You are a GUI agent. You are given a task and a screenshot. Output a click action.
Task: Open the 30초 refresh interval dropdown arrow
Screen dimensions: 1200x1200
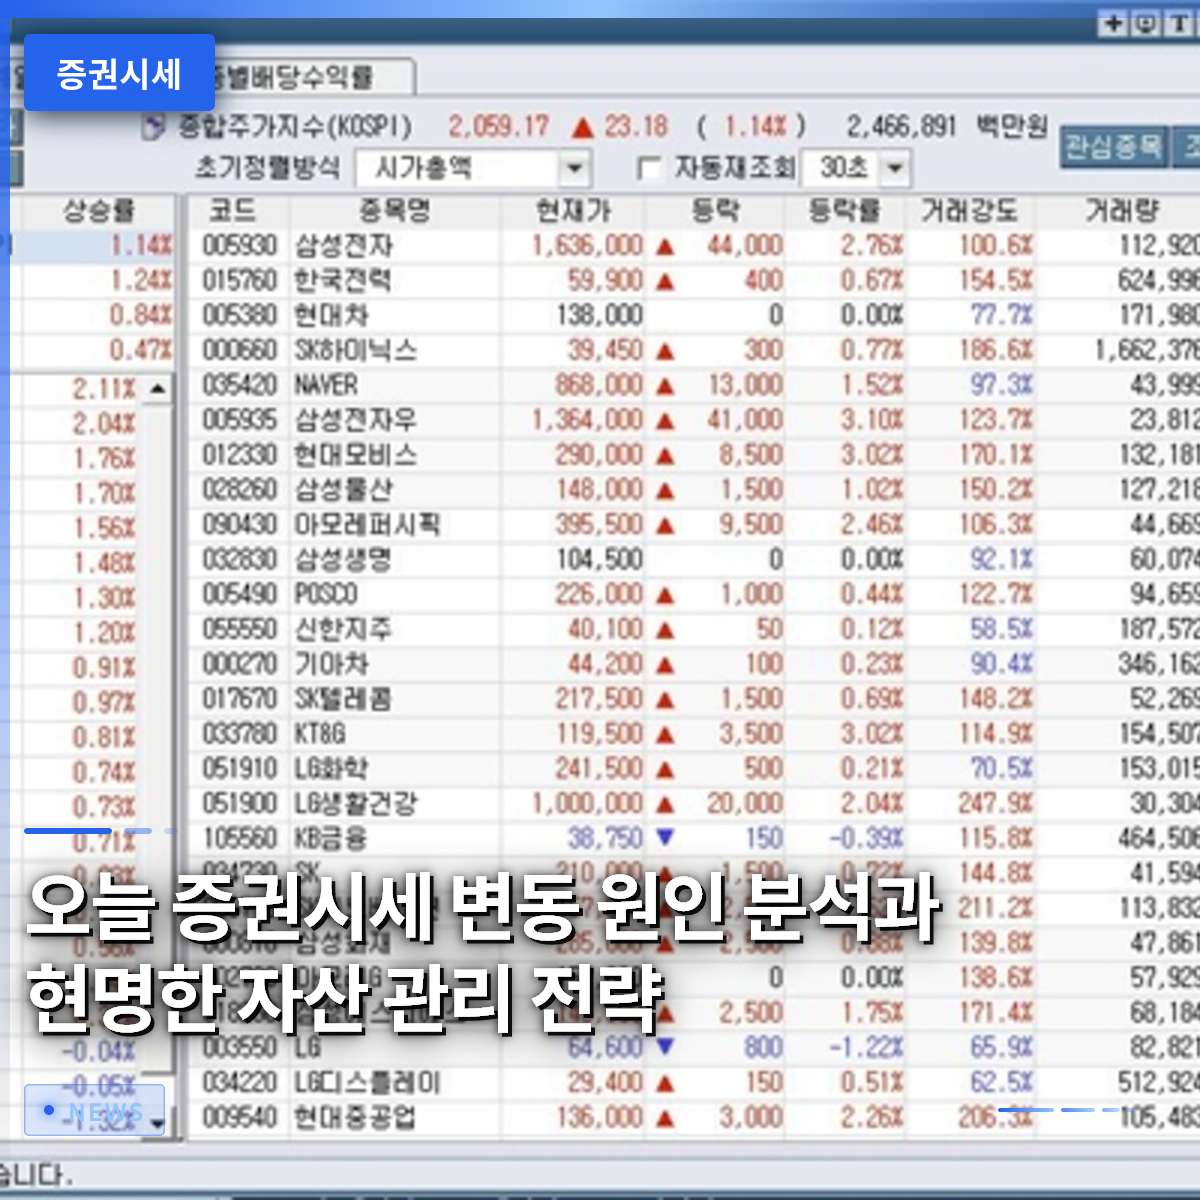point(895,168)
